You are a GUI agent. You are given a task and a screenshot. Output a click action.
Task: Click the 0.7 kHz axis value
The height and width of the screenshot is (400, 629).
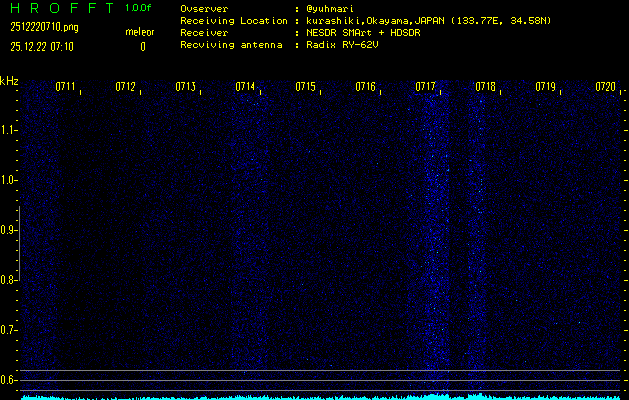tap(8, 330)
